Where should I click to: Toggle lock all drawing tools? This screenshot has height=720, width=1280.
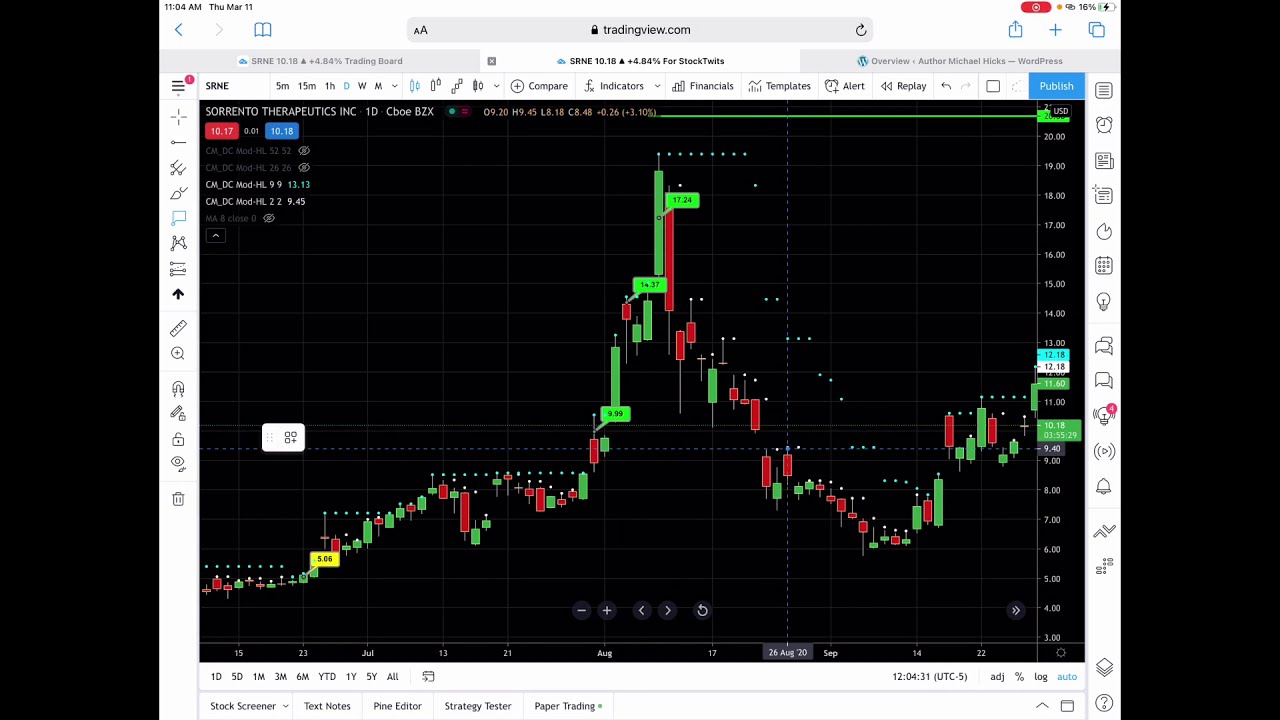178,439
